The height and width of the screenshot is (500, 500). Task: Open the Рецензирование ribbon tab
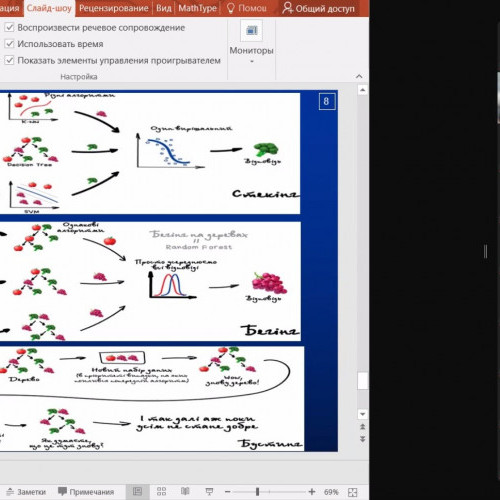pos(114,8)
